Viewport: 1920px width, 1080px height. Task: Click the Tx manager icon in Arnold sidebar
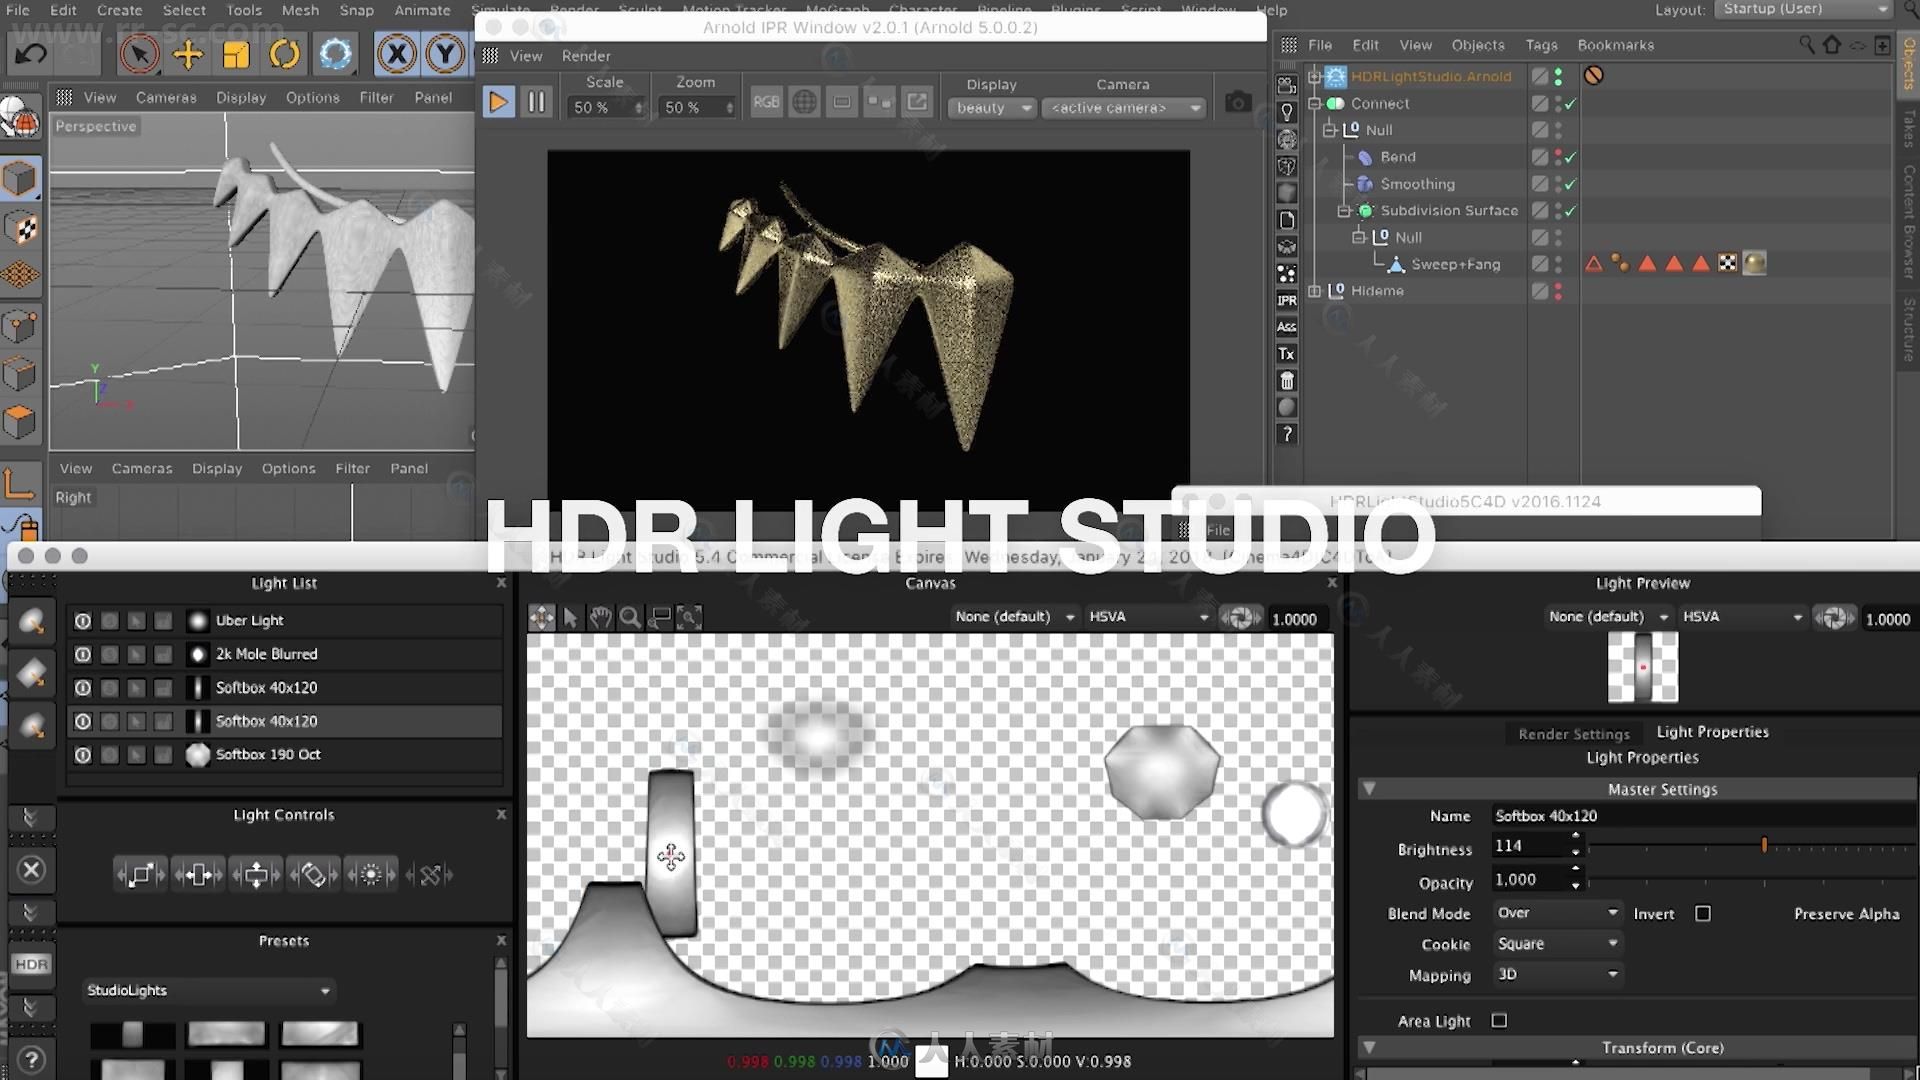tap(1287, 354)
